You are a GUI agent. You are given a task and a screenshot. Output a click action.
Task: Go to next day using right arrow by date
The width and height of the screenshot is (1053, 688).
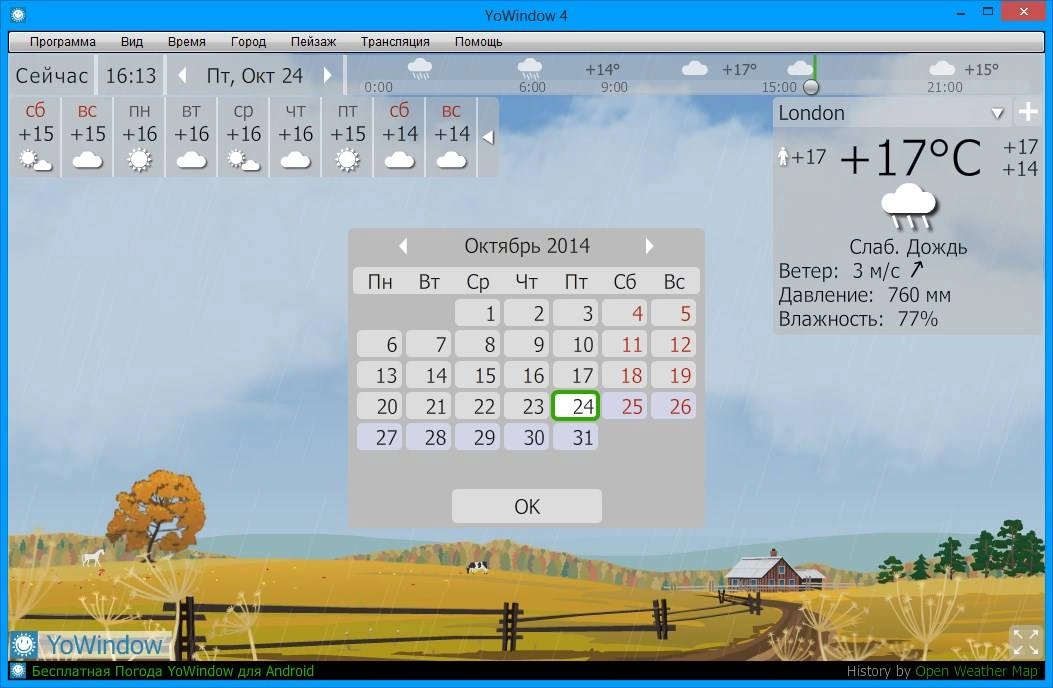tap(328, 75)
